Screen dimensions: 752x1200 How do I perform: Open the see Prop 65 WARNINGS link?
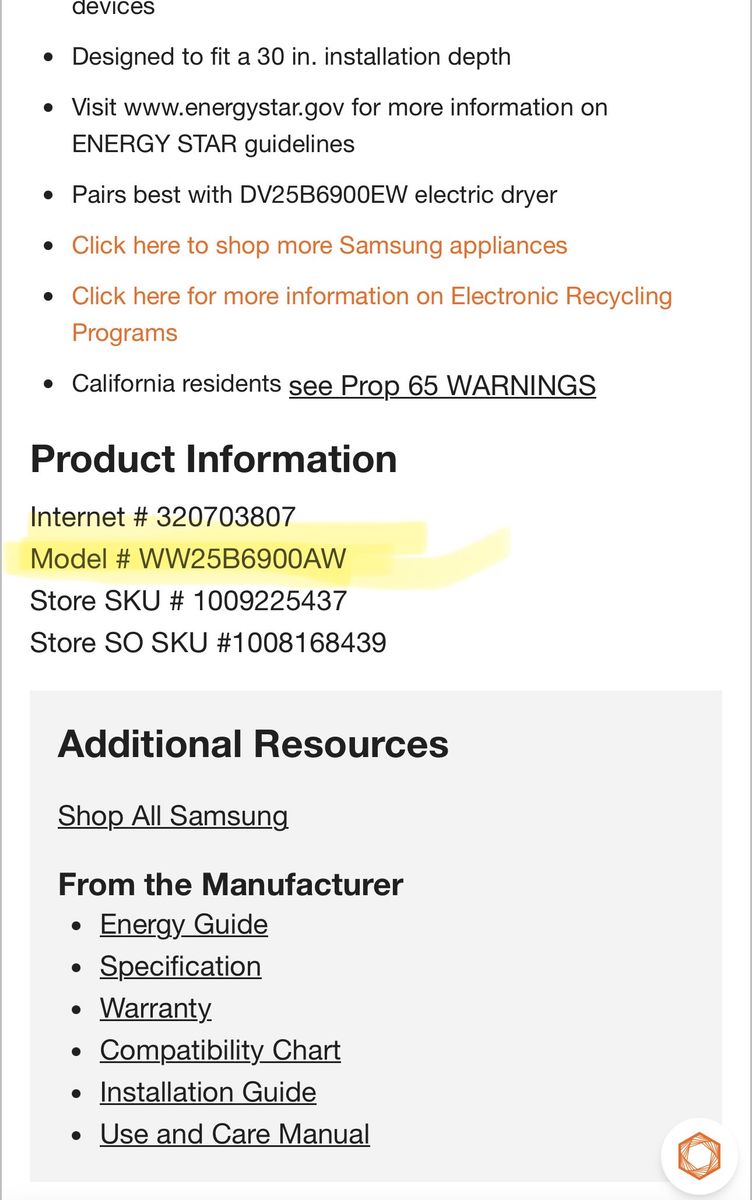click(442, 386)
